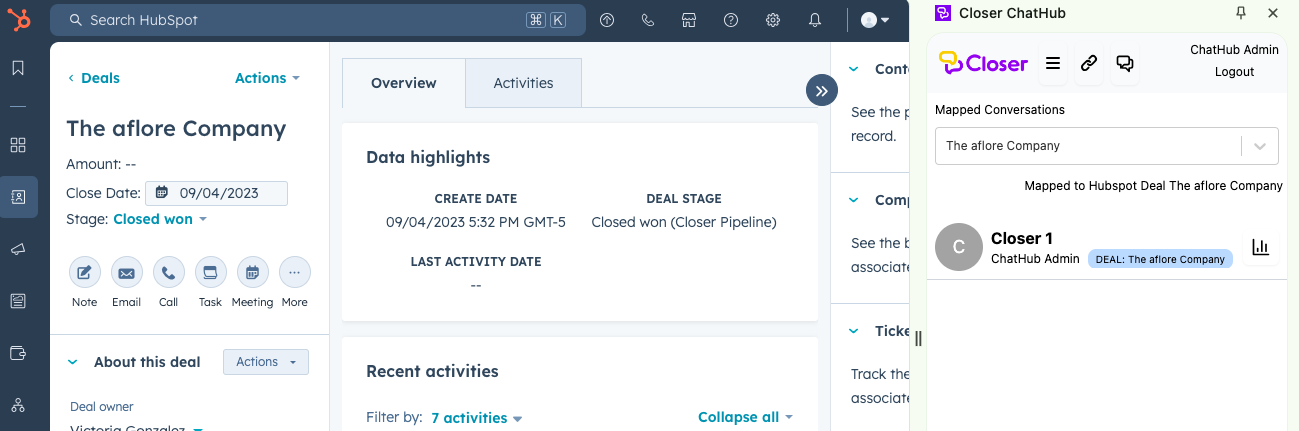Image resolution: width=1299 pixels, height=431 pixels.
Task: Open the Closer link icon
Action: click(1089, 64)
